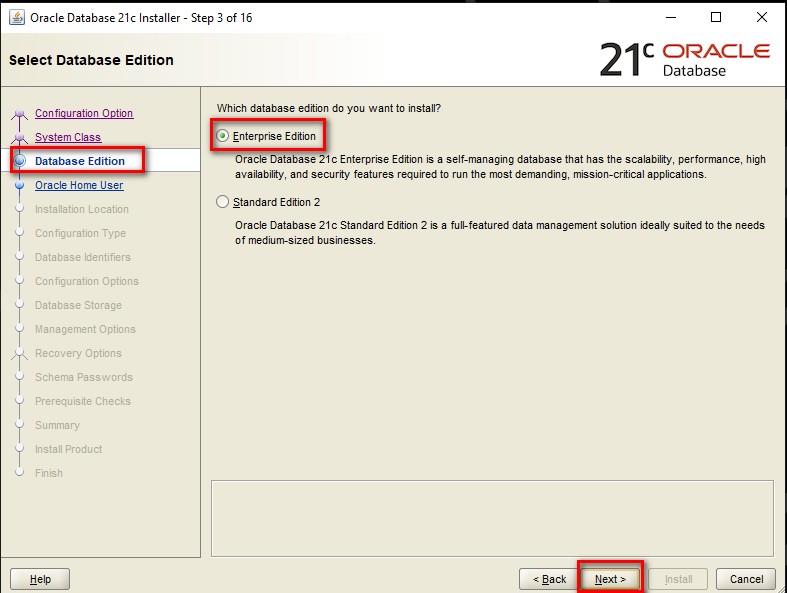Click the Install Product step label
Screen dimensions: 787x593
coord(68,449)
